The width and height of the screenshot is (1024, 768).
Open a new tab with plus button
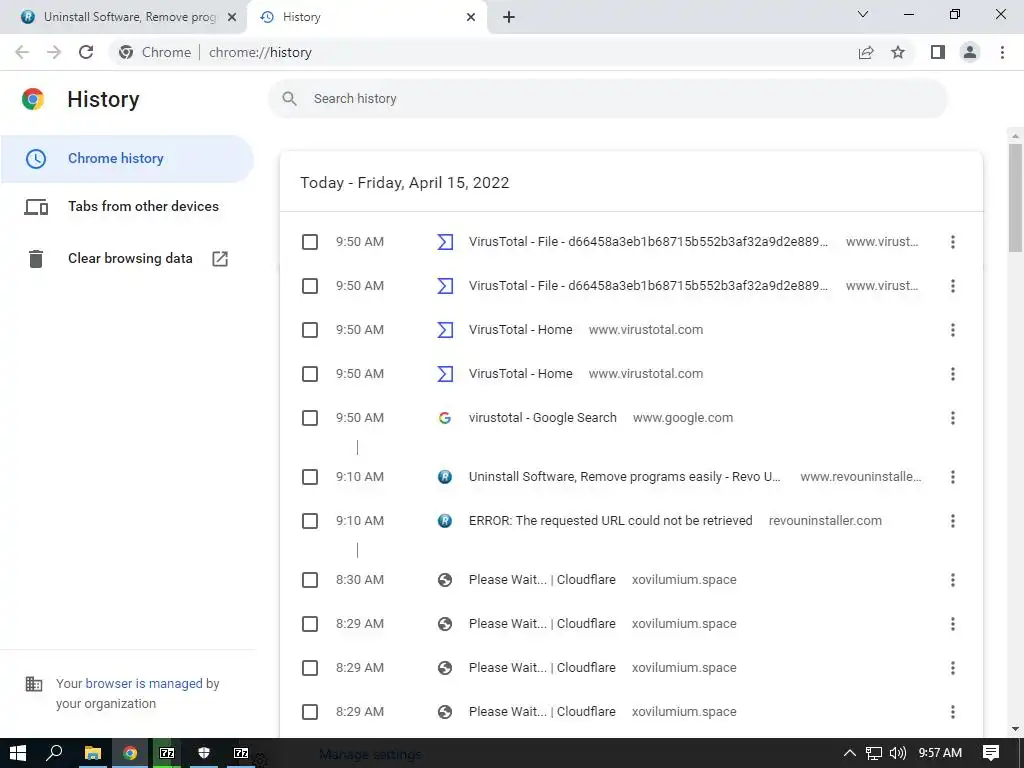pos(509,17)
